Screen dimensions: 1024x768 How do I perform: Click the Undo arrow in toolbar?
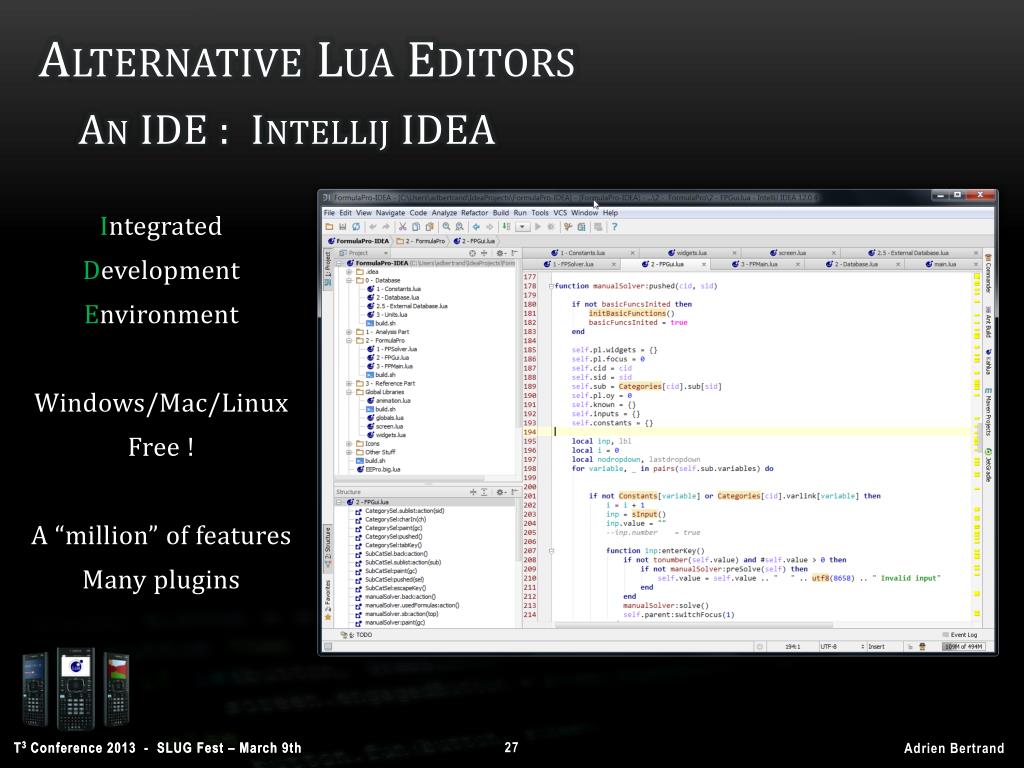pos(373,227)
